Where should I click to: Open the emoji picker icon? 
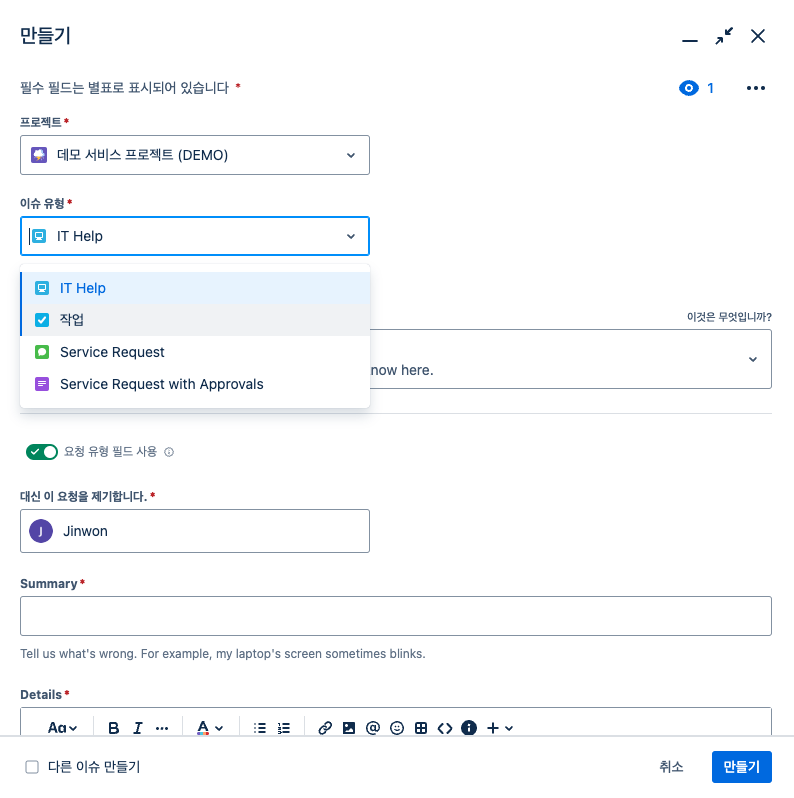pos(397,728)
